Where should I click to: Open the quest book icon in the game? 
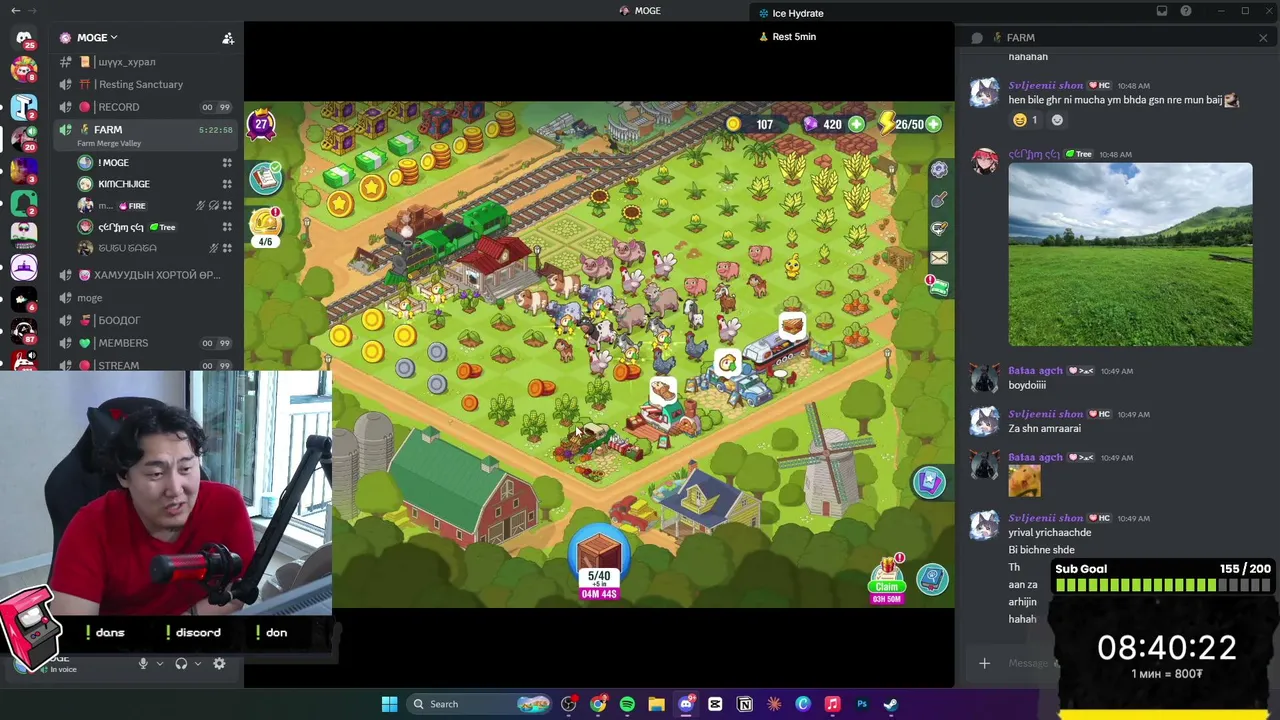pos(266,178)
